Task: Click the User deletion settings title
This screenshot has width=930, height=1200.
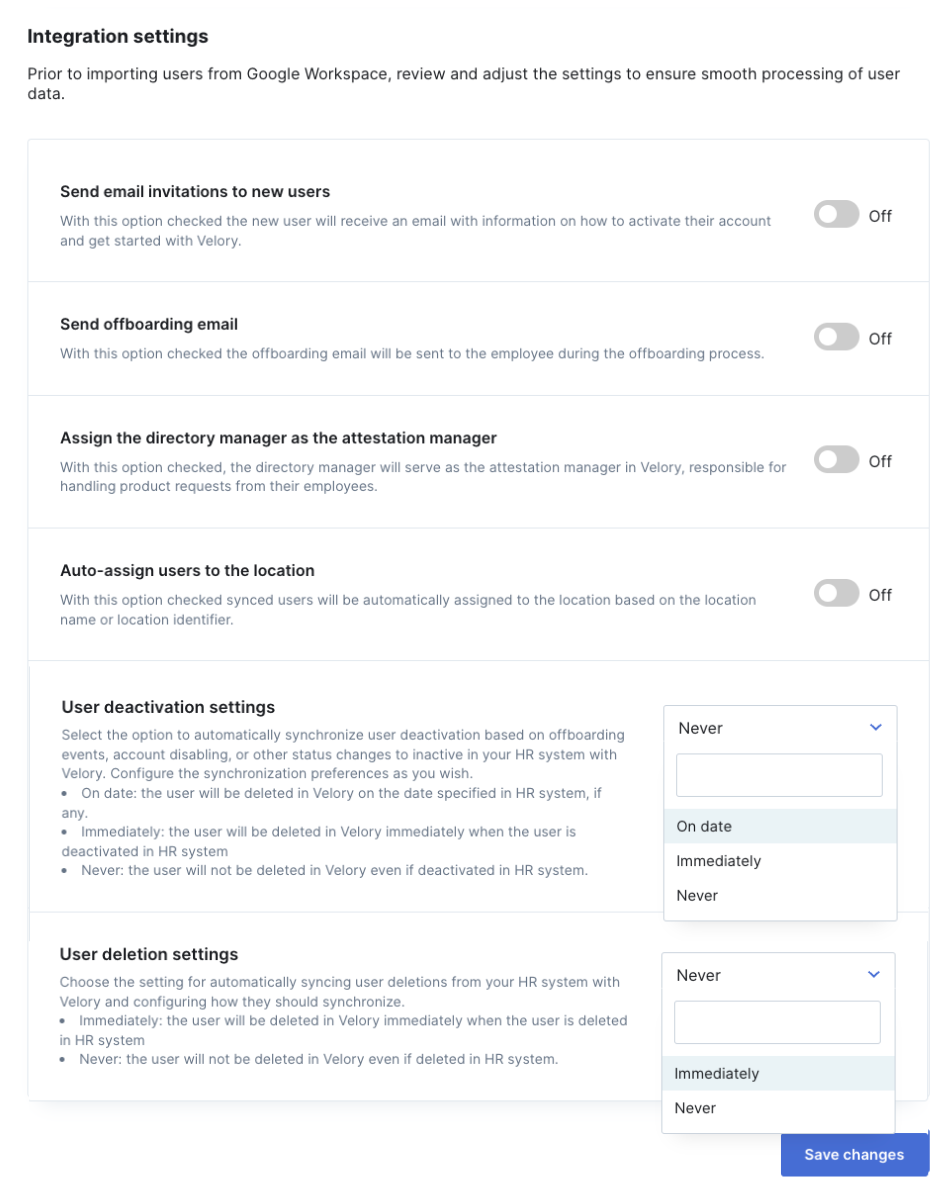Action: coord(149,954)
